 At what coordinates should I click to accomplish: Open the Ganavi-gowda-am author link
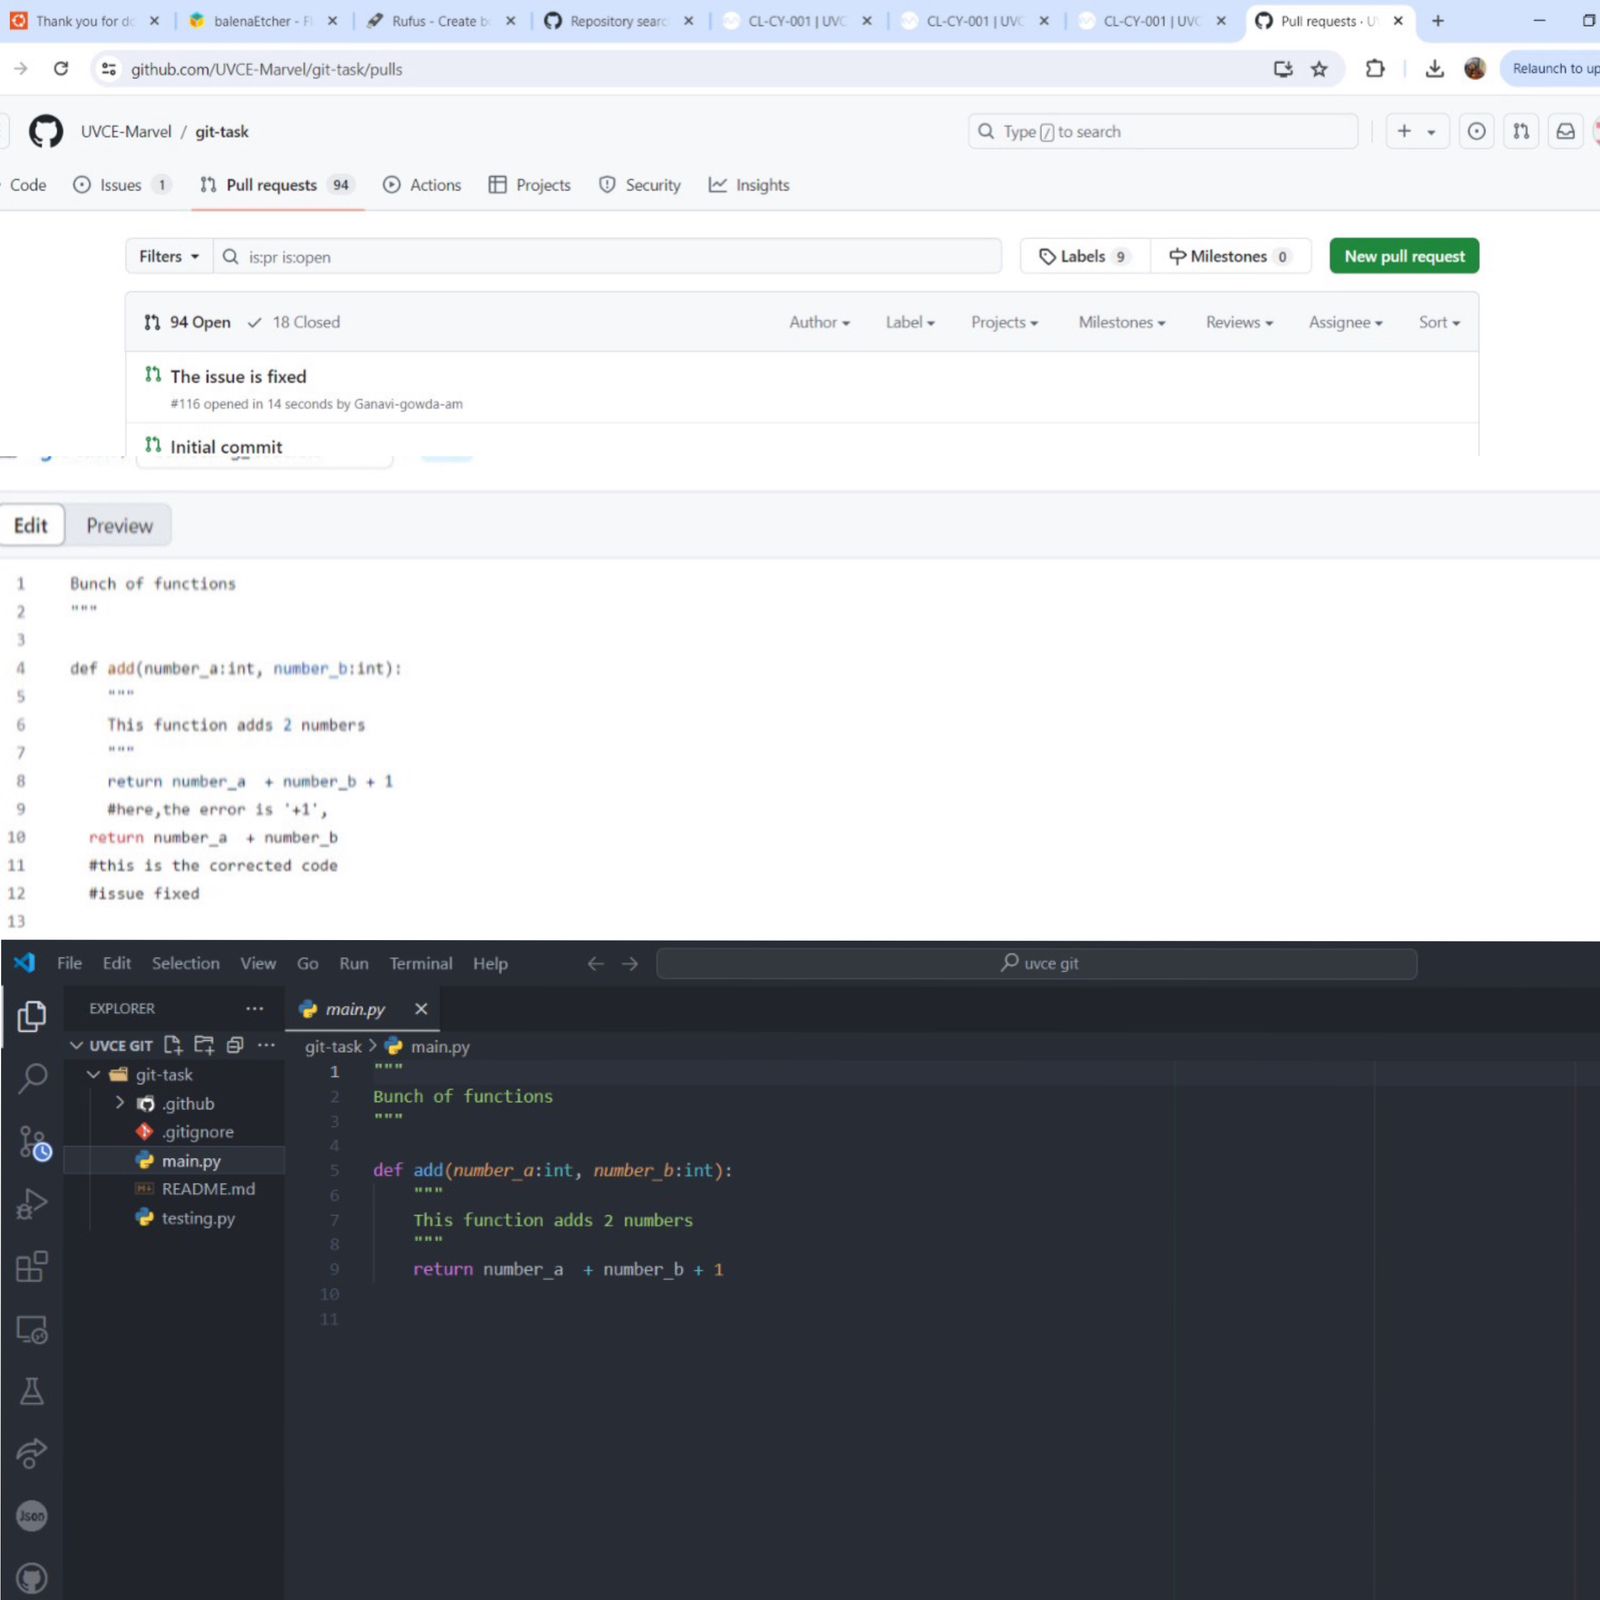coord(408,404)
